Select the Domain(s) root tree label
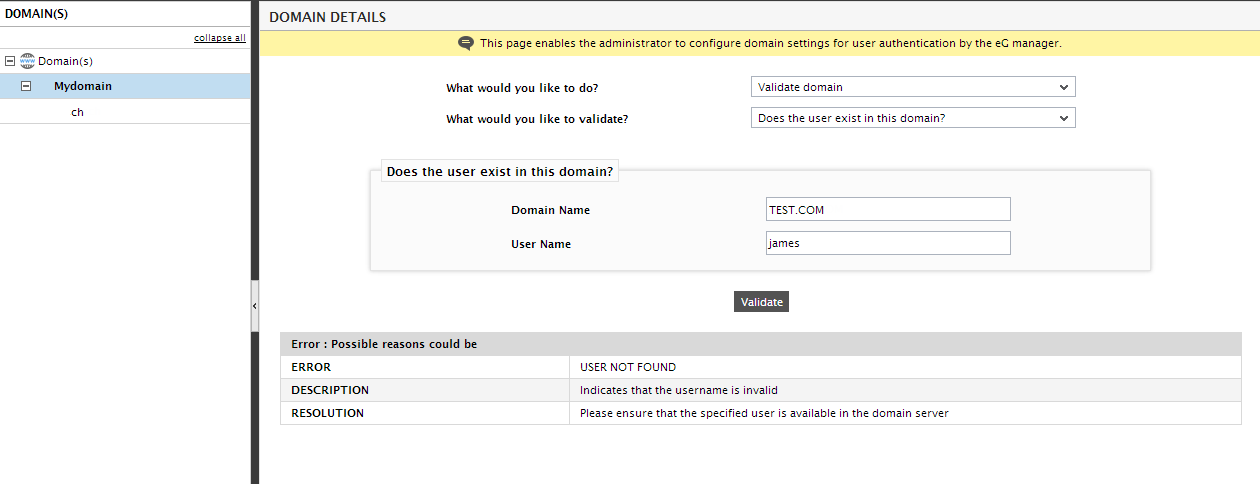The width and height of the screenshot is (1260, 484). tap(65, 61)
